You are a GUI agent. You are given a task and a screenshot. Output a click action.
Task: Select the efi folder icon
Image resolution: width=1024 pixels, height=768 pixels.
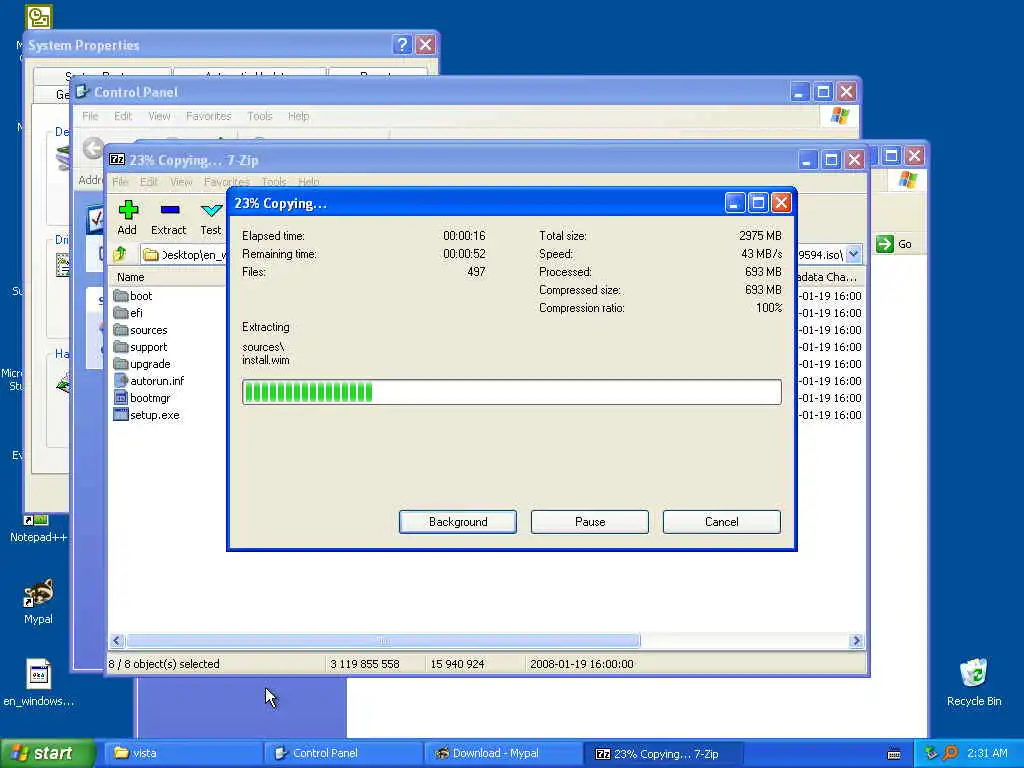coord(121,313)
